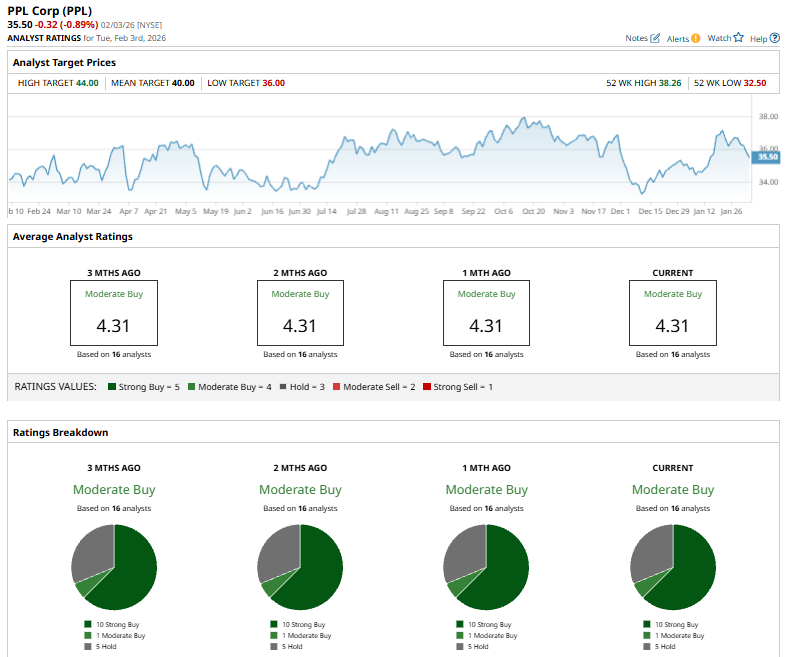
Task: Click the Watch link
Action: pyautogui.click(x=719, y=38)
